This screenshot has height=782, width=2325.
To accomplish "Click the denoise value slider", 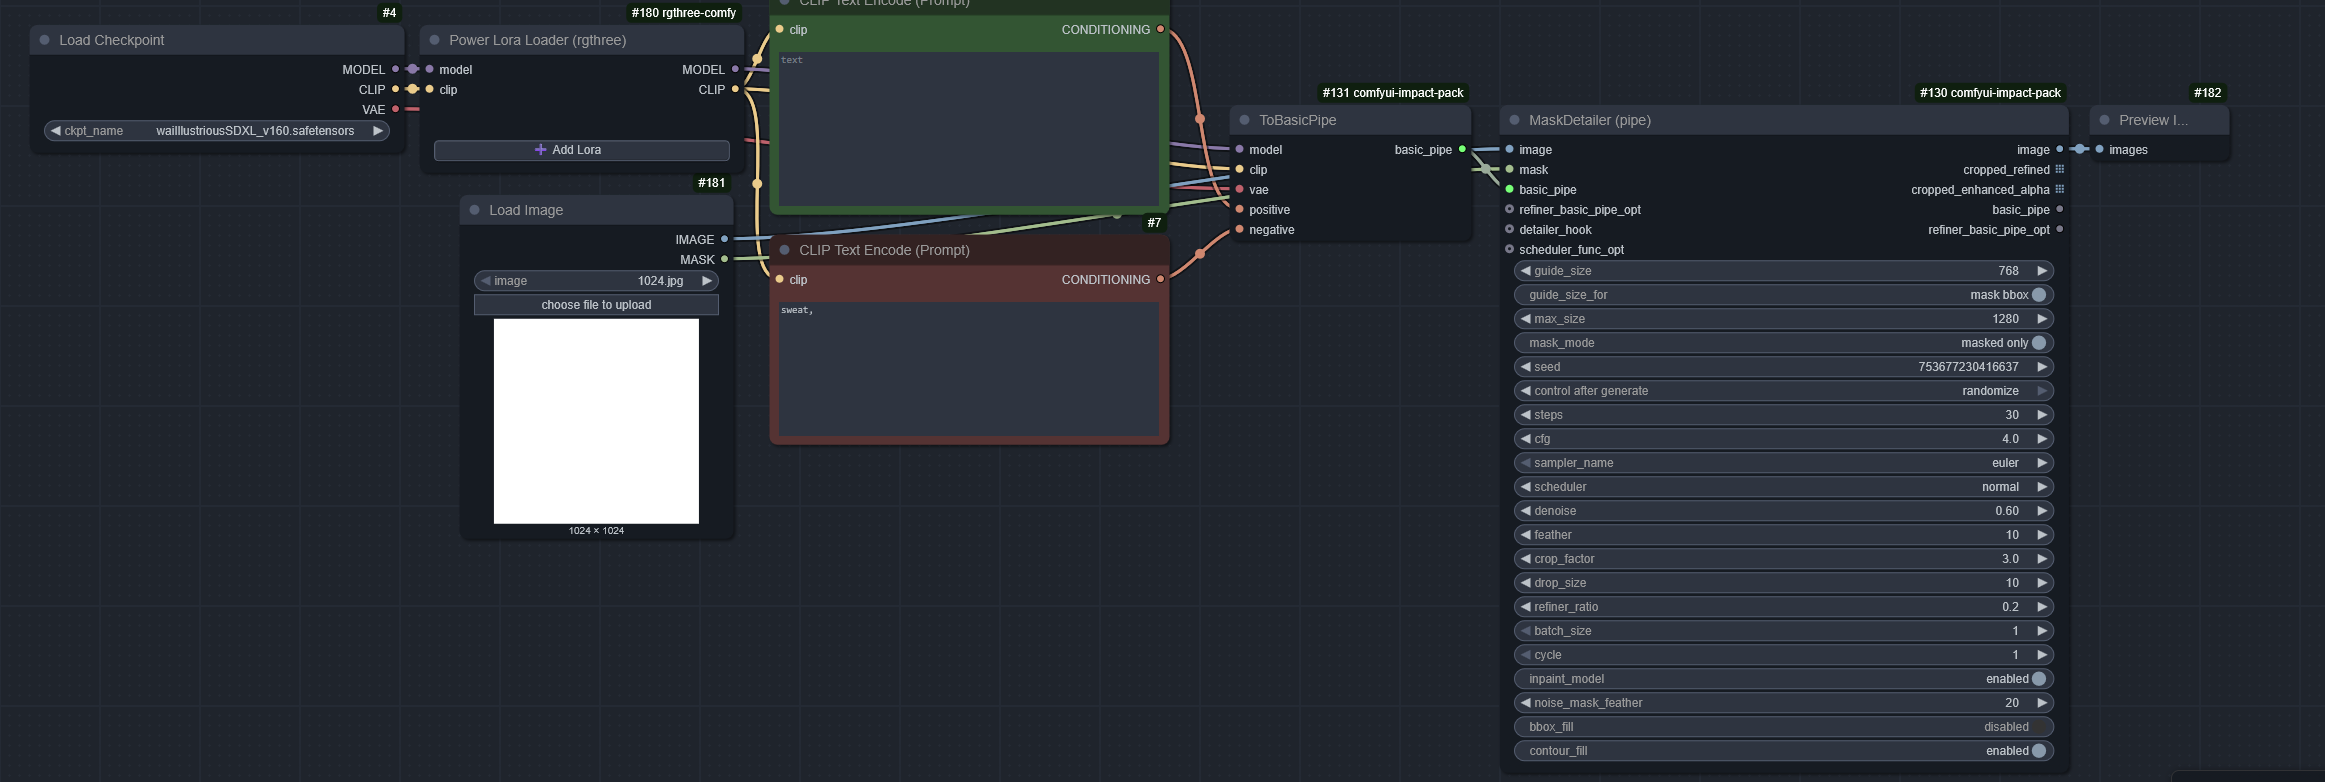I will pyautogui.click(x=1783, y=511).
